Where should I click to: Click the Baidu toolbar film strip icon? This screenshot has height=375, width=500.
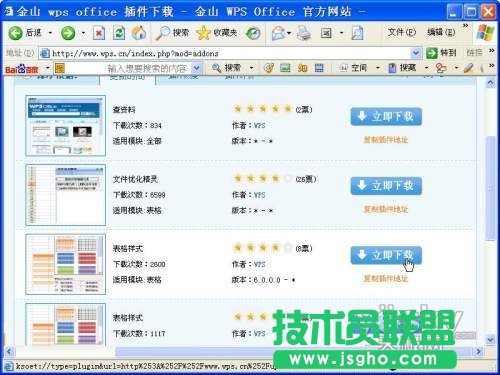319,68
